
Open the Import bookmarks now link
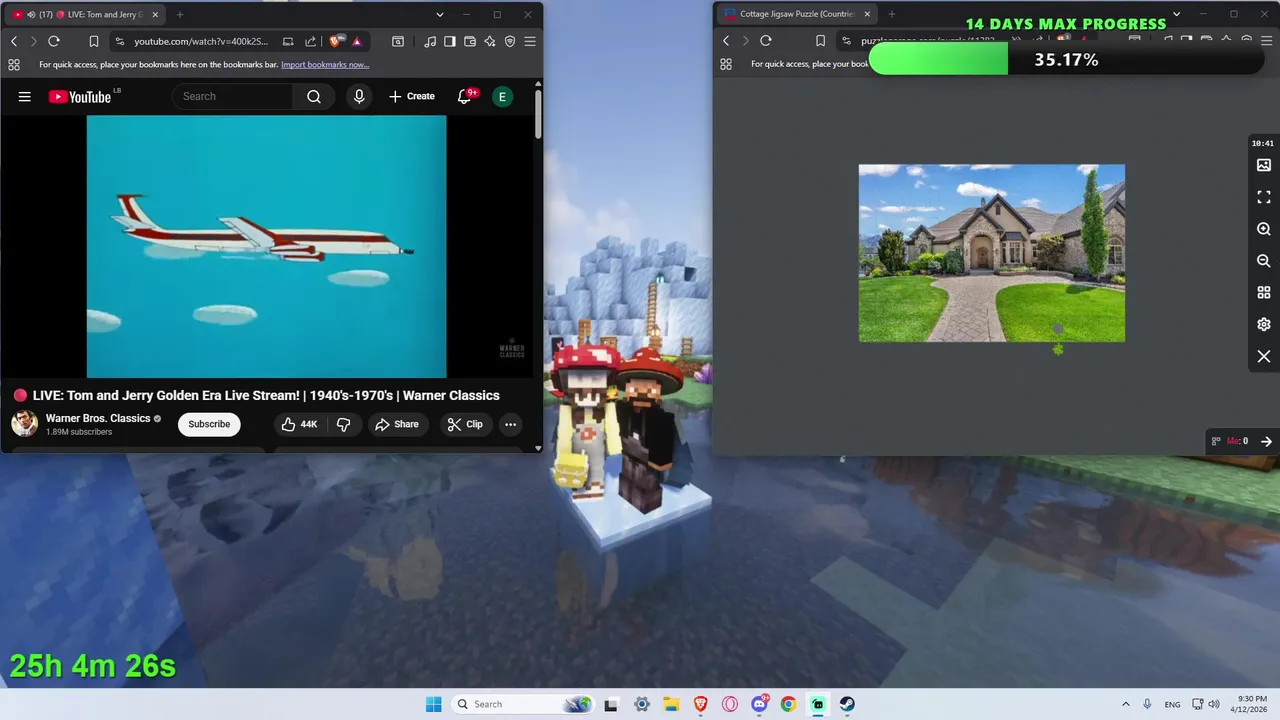tap(325, 64)
